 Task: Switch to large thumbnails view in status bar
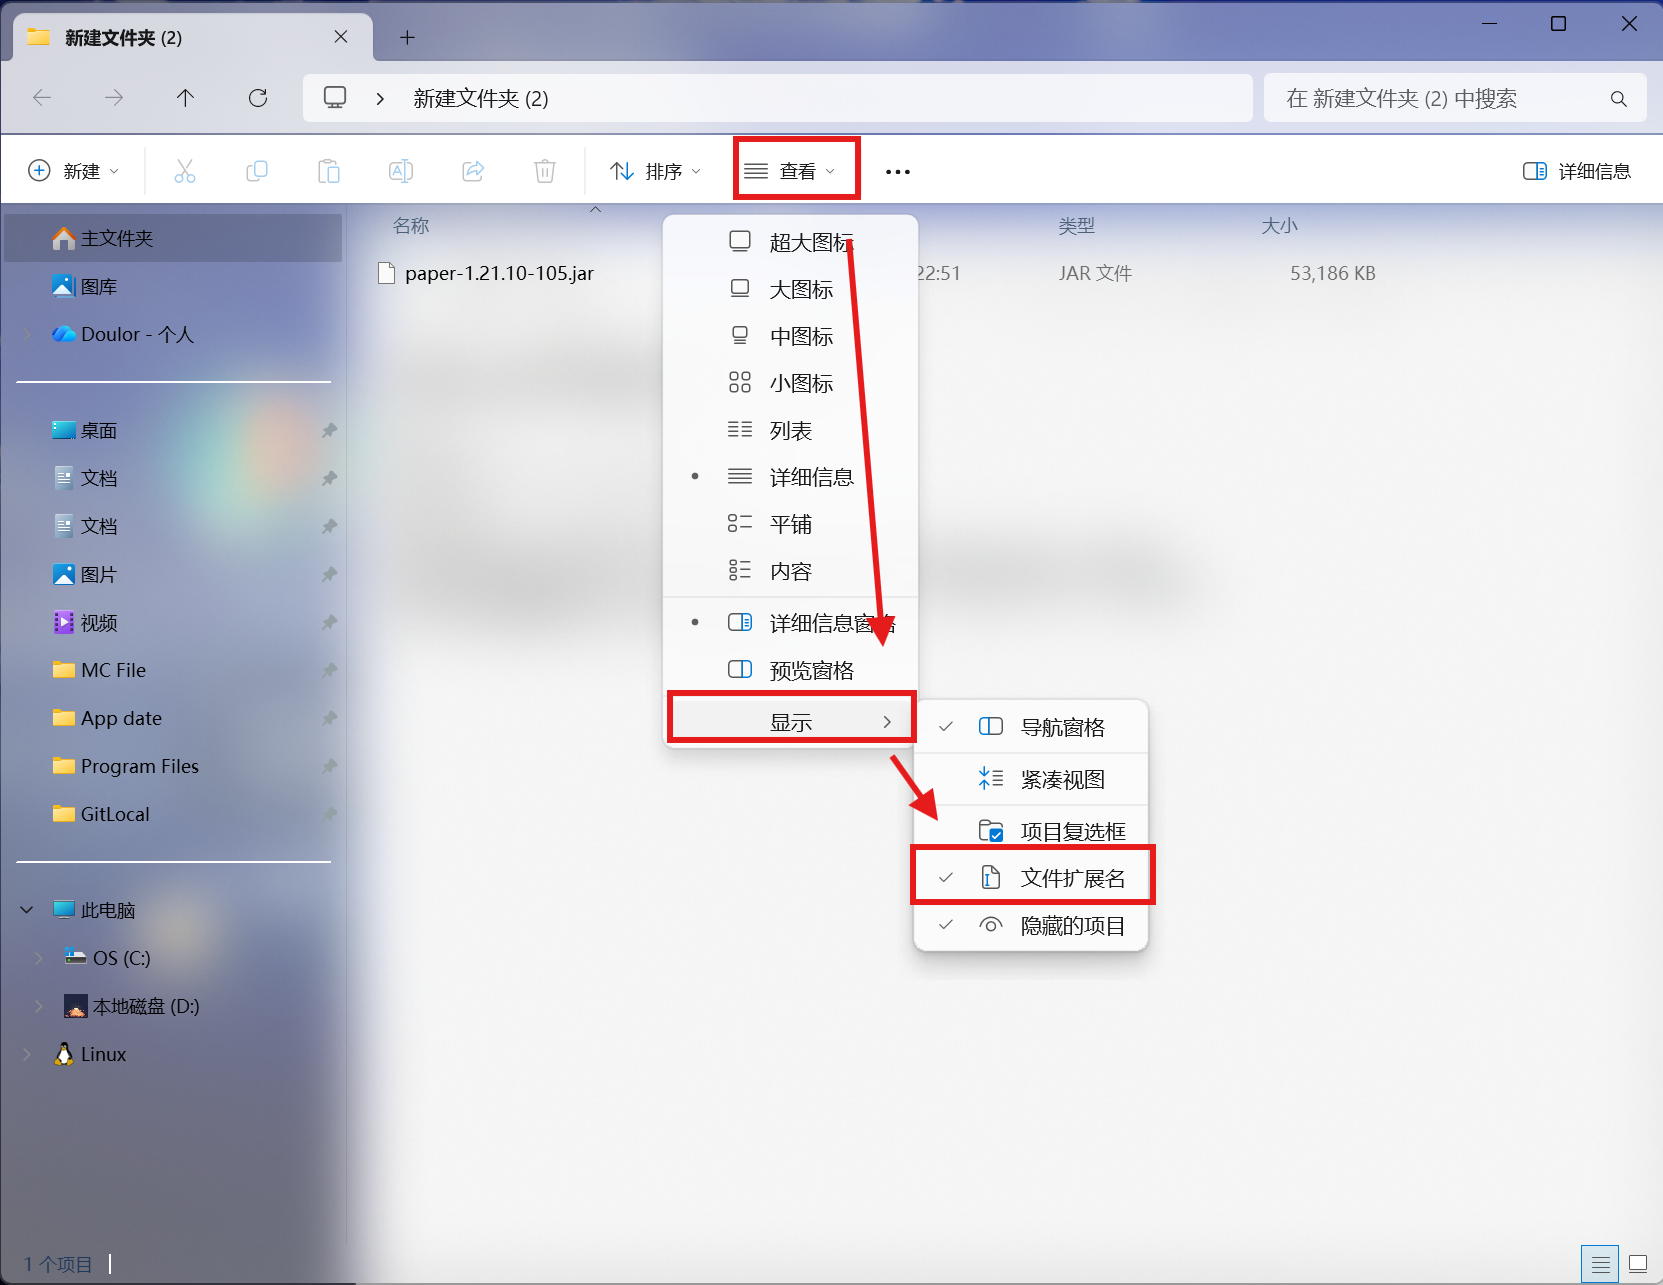(1637, 1264)
